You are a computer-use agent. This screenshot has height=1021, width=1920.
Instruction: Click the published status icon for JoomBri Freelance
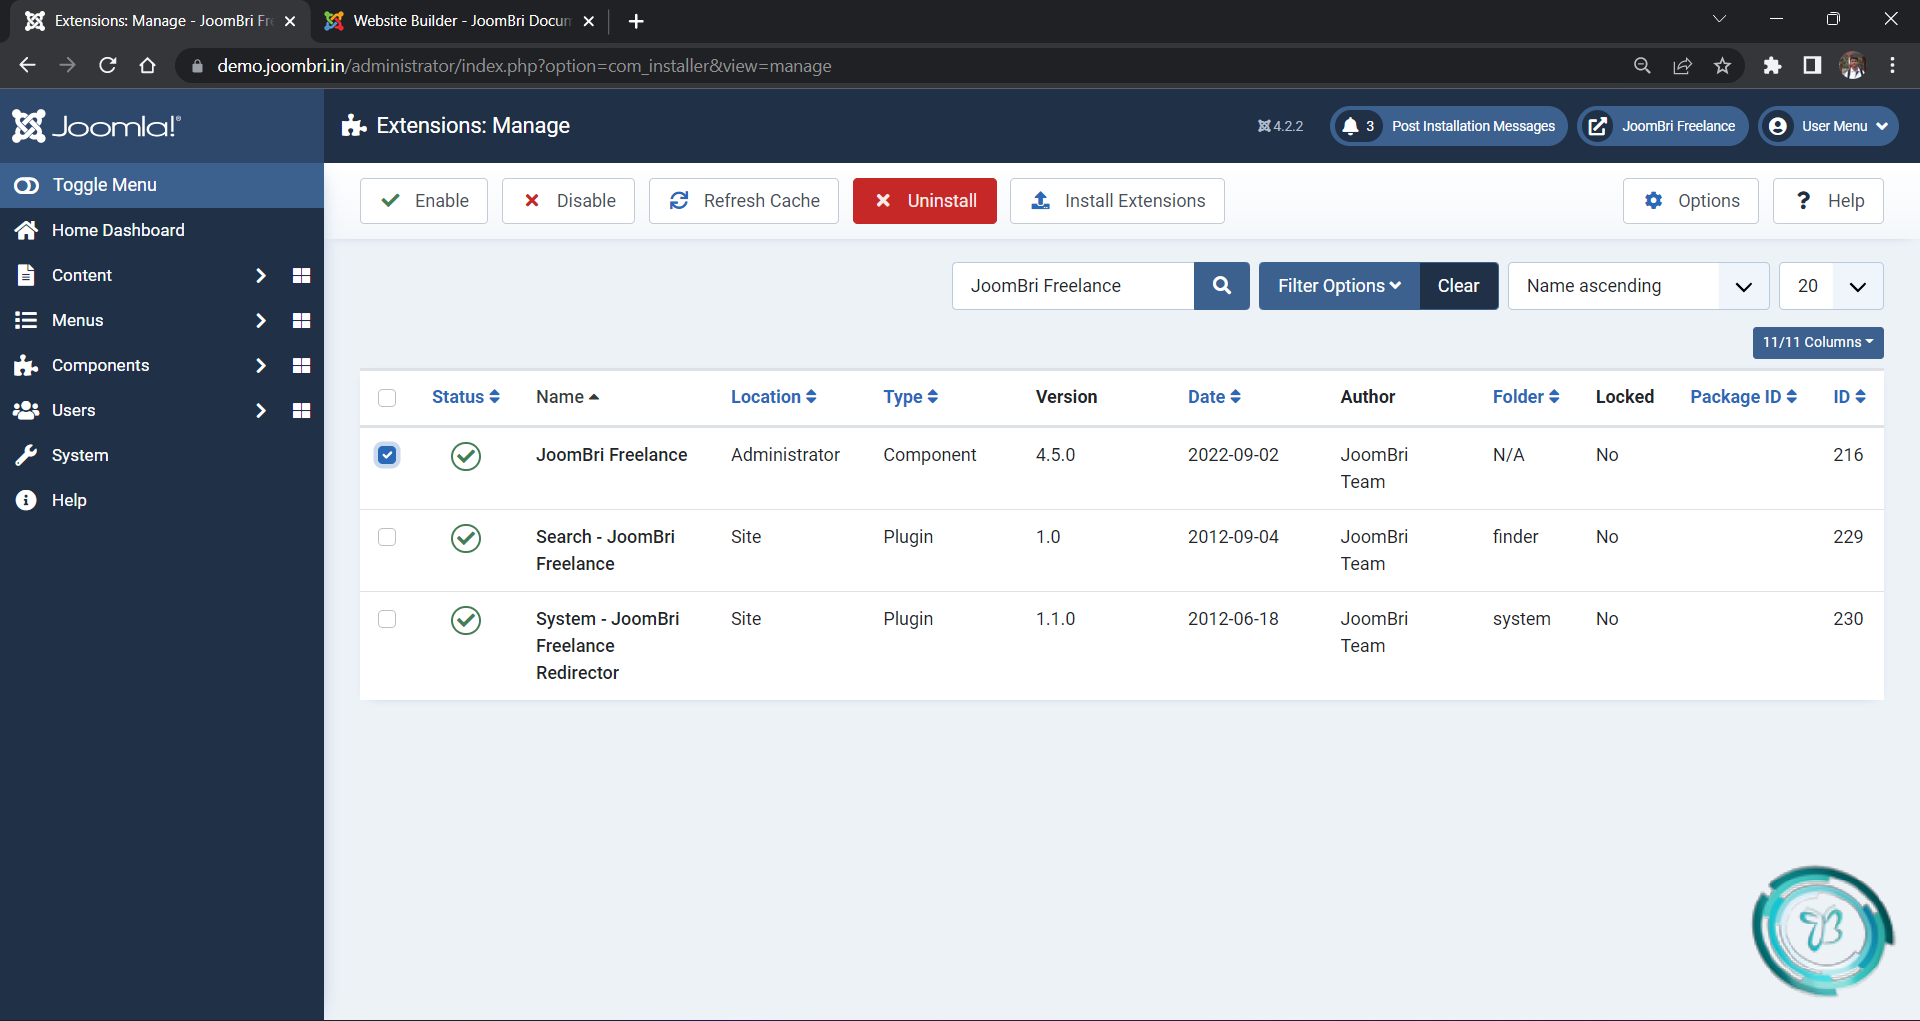click(x=466, y=456)
